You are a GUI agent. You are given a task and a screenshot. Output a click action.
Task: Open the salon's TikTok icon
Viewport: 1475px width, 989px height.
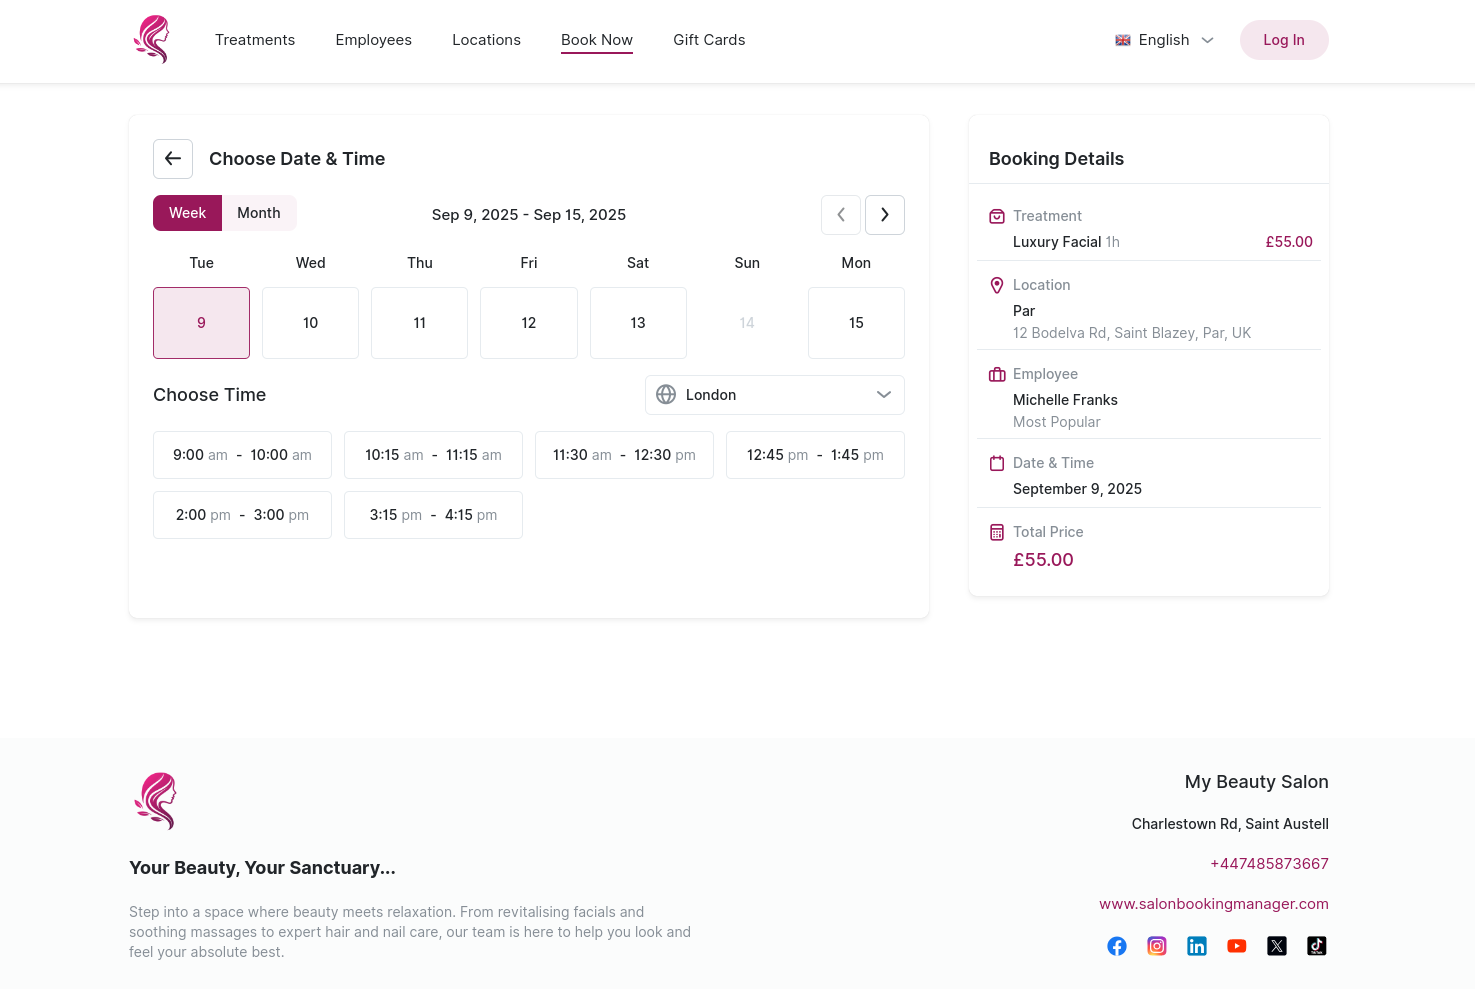coord(1317,946)
